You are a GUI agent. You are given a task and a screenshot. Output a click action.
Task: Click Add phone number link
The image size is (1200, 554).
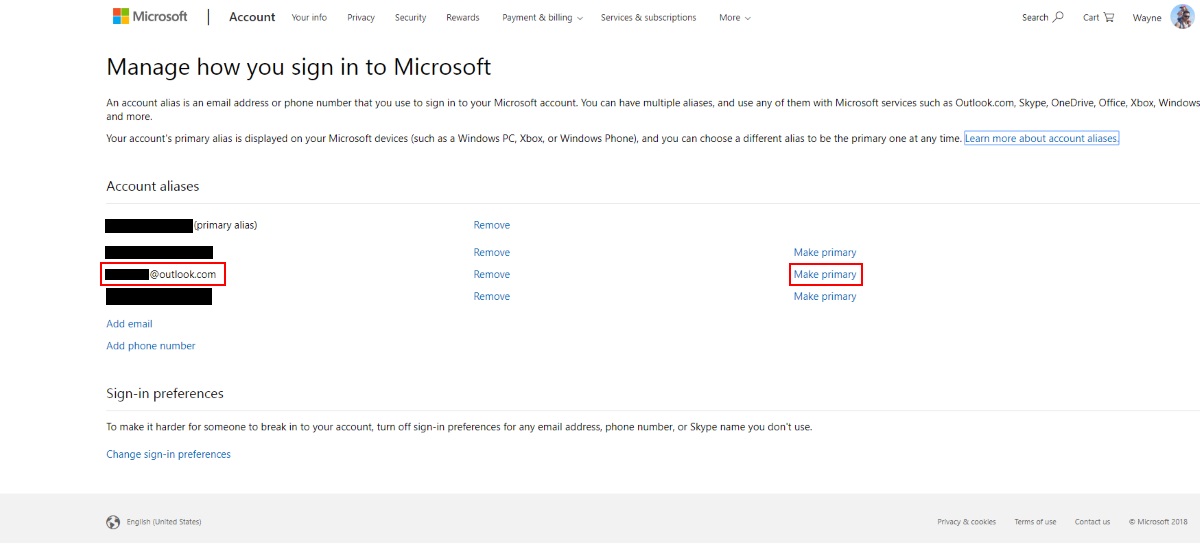tap(151, 346)
